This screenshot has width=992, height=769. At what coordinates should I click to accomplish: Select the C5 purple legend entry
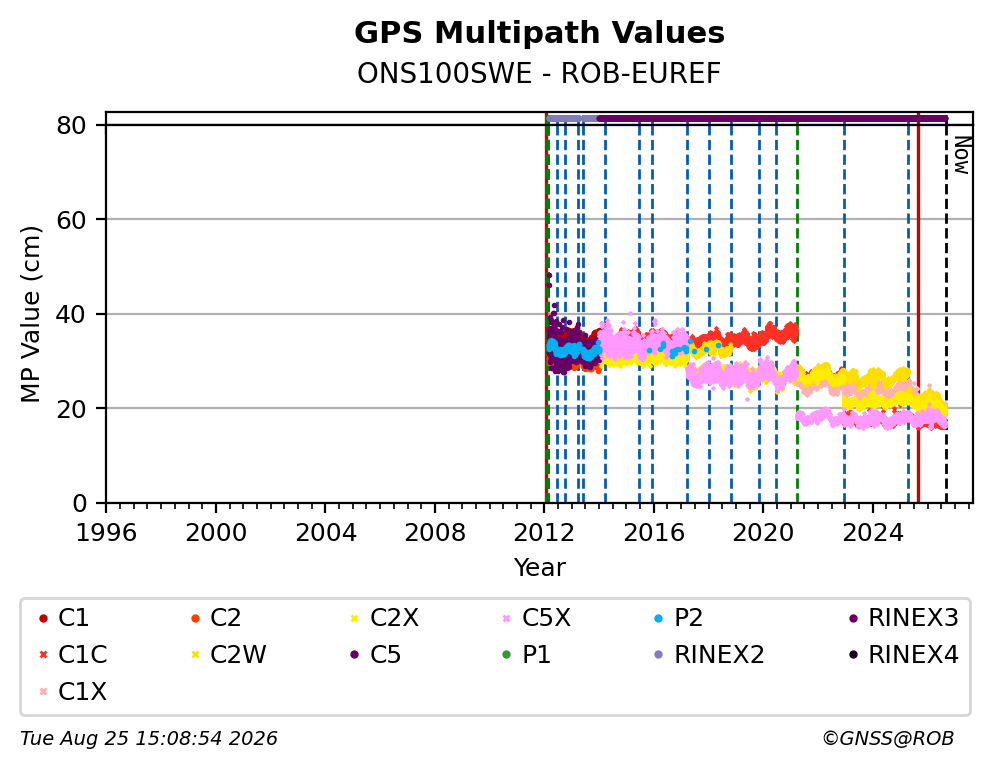tap(376, 655)
